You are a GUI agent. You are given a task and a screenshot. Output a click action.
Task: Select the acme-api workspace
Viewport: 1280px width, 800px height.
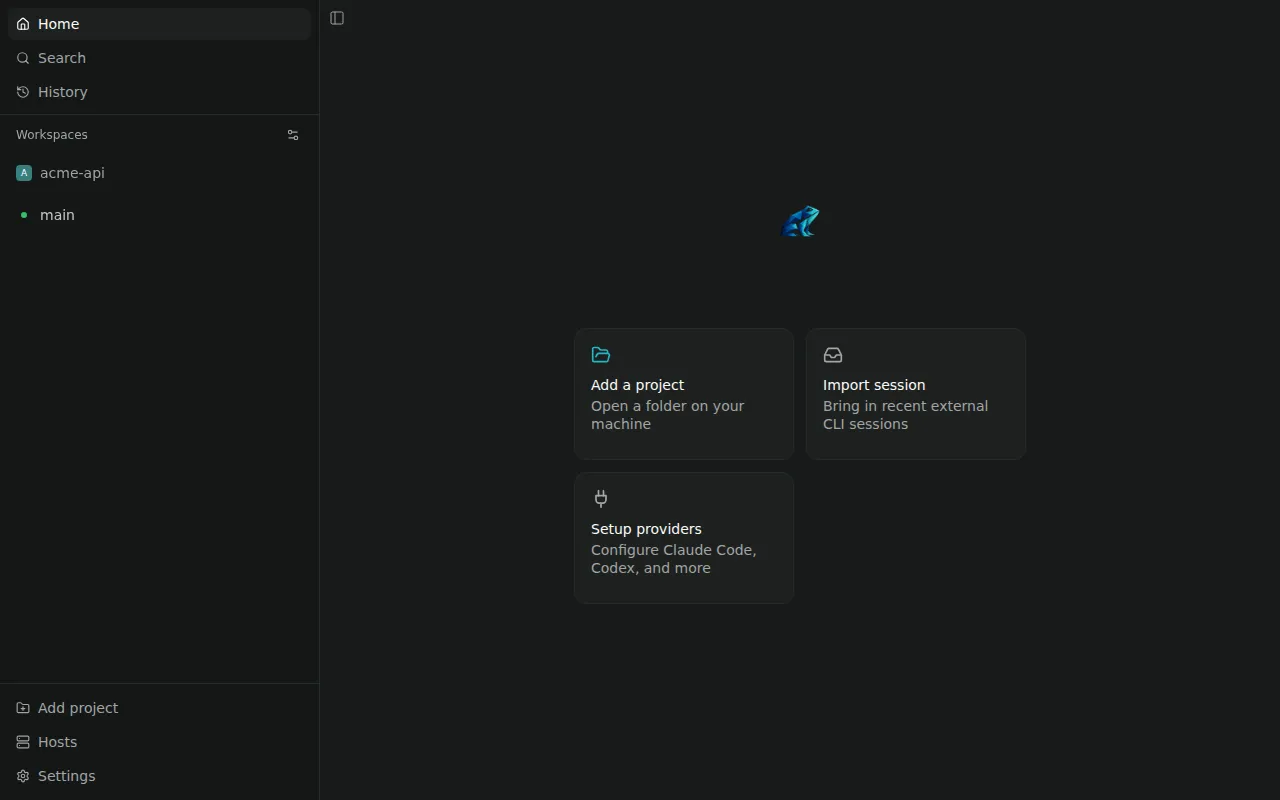160,173
